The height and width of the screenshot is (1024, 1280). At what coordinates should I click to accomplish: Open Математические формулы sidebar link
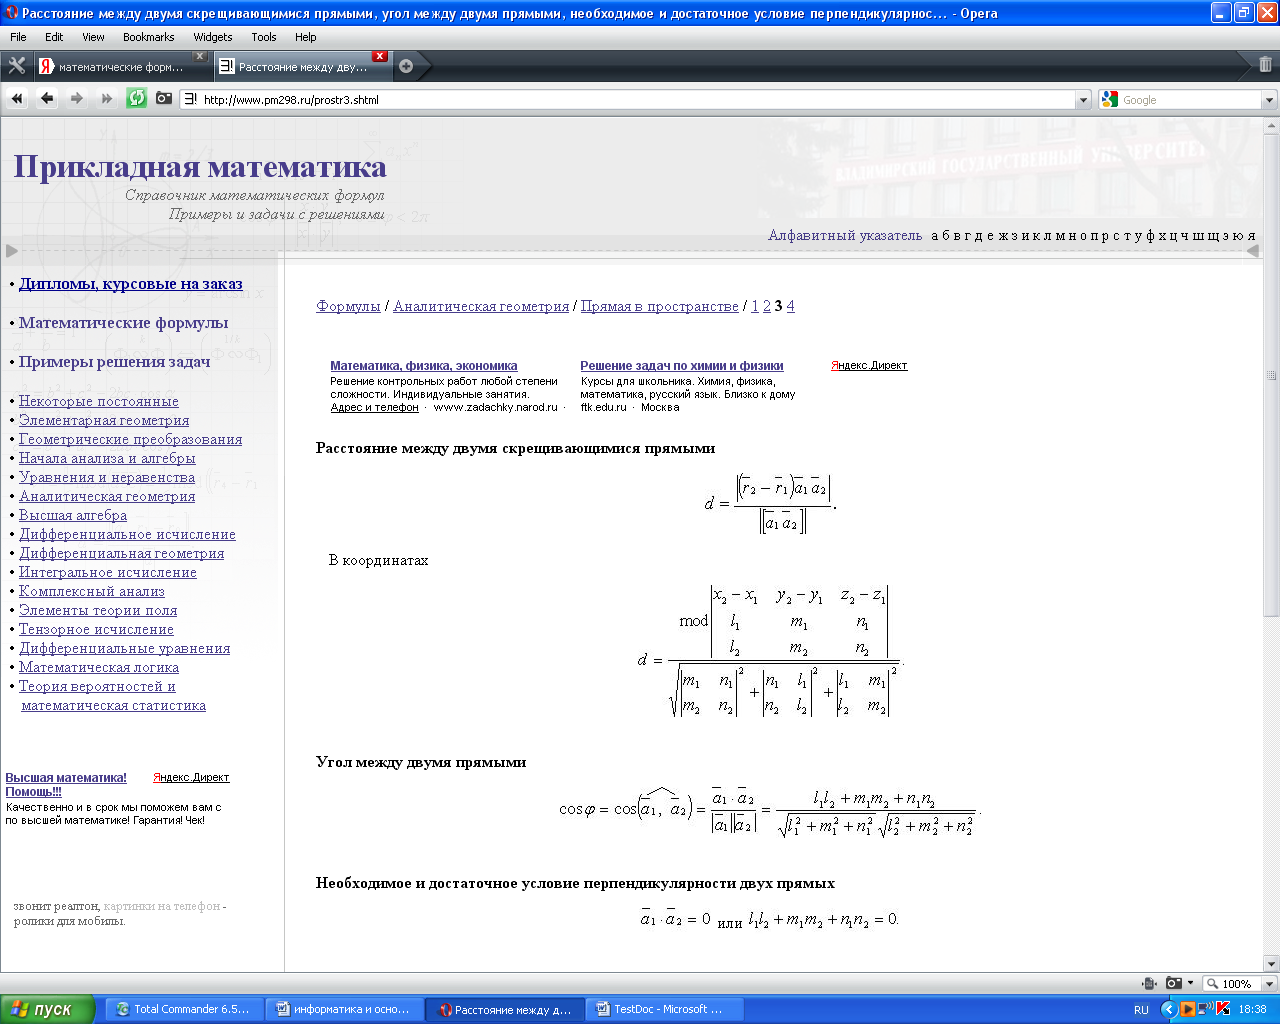click(124, 323)
